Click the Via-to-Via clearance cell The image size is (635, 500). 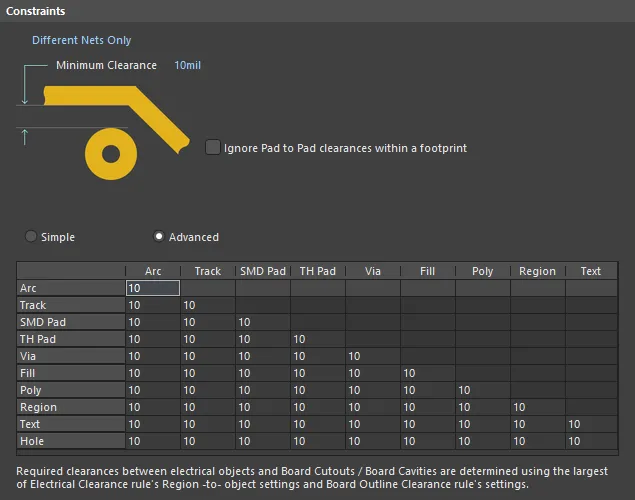tap(372, 356)
